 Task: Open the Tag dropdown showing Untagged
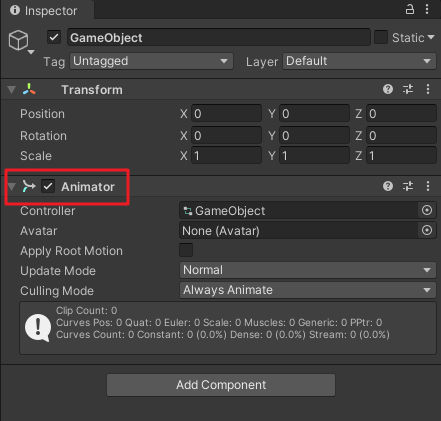(151, 61)
